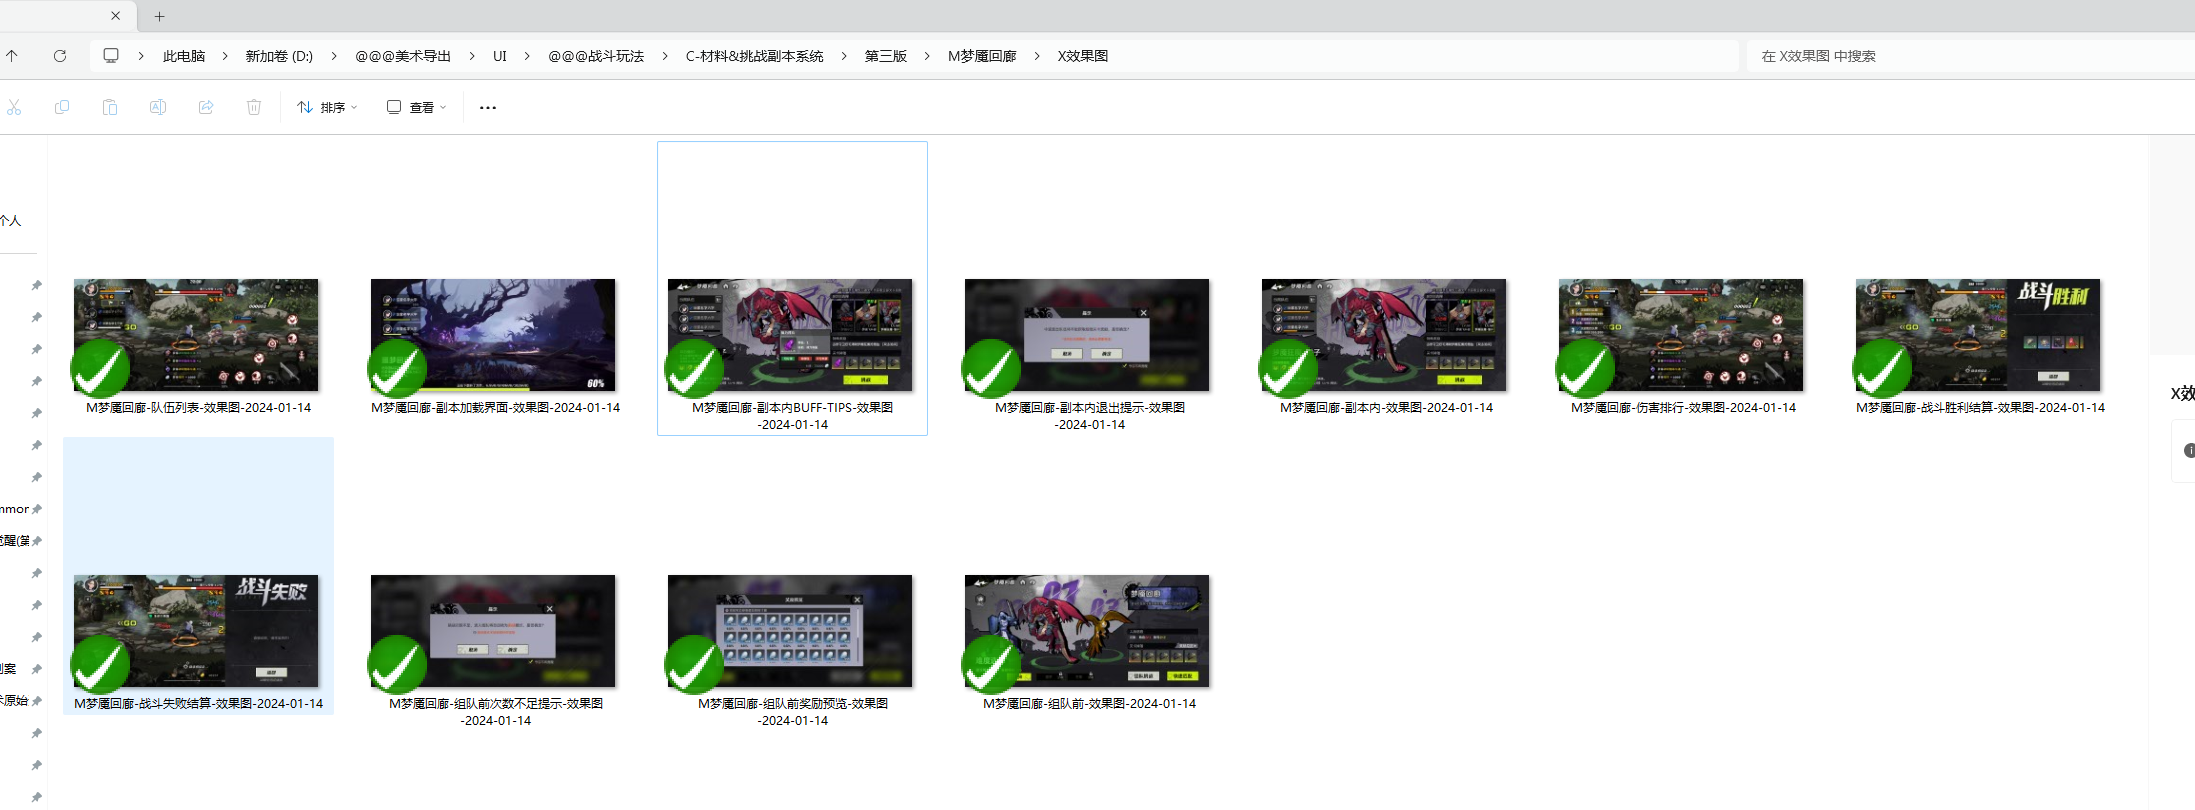The image size is (2195, 810).
Task: Click the 在 X效果图 中搜索 search box
Action: click(x=1970, y=56)
